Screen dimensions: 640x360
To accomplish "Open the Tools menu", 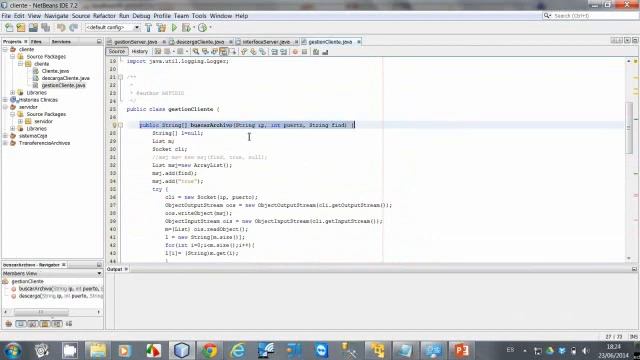I will tap(199, 16).
